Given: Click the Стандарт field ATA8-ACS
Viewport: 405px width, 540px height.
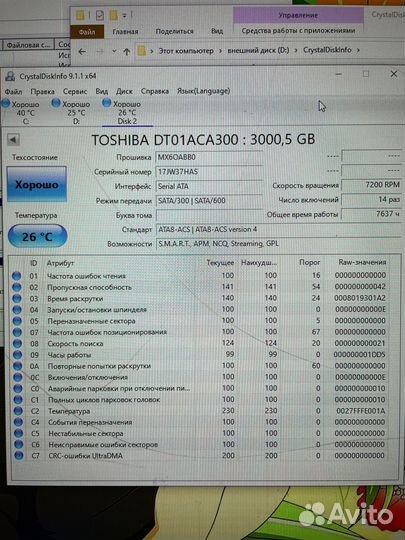Looking at the screenshot, I should tap(279, 229).
